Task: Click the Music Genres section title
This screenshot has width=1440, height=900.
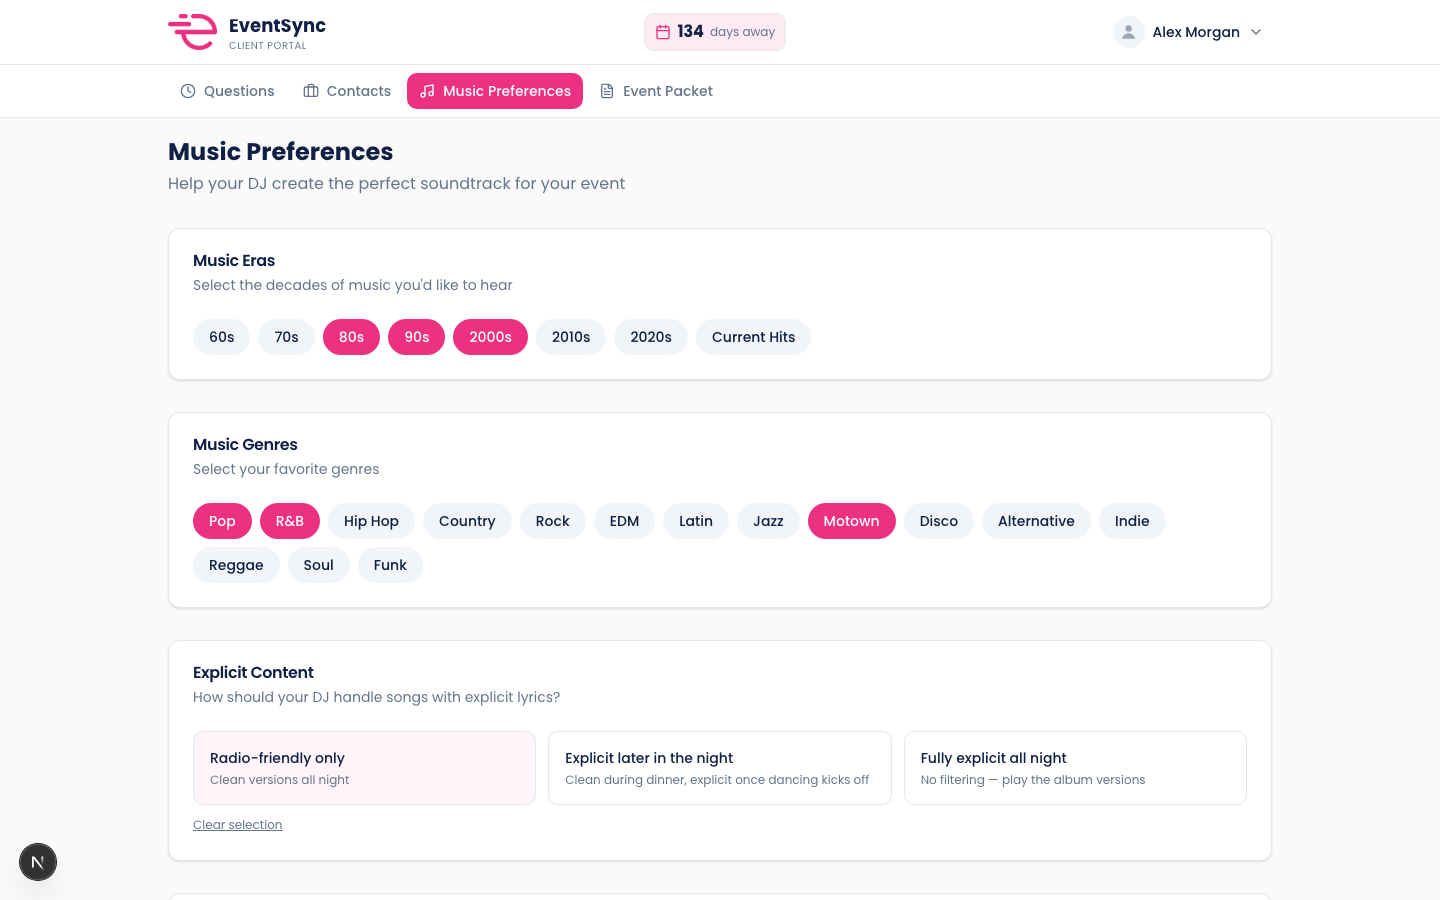Action: 245,444
